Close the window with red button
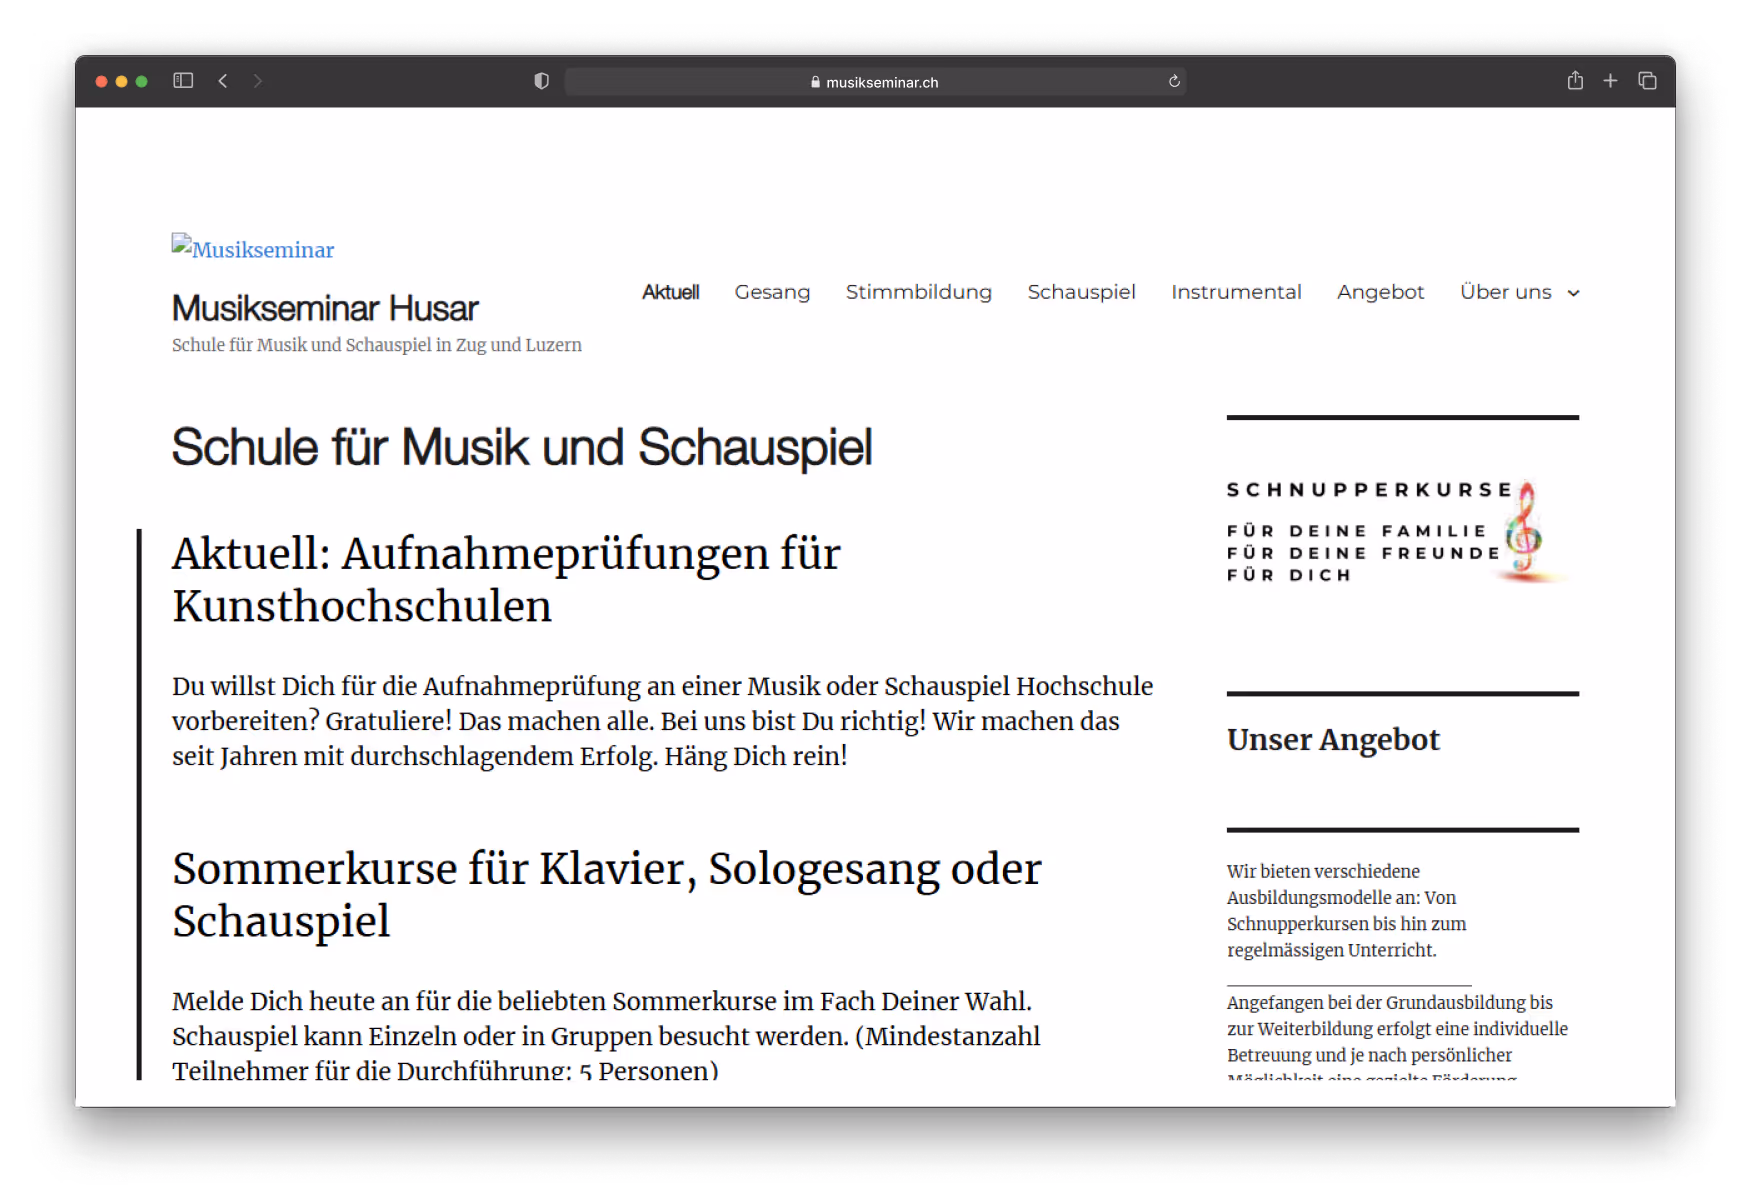This screenshot has width=1751, height=1203. tap(101, 81)
